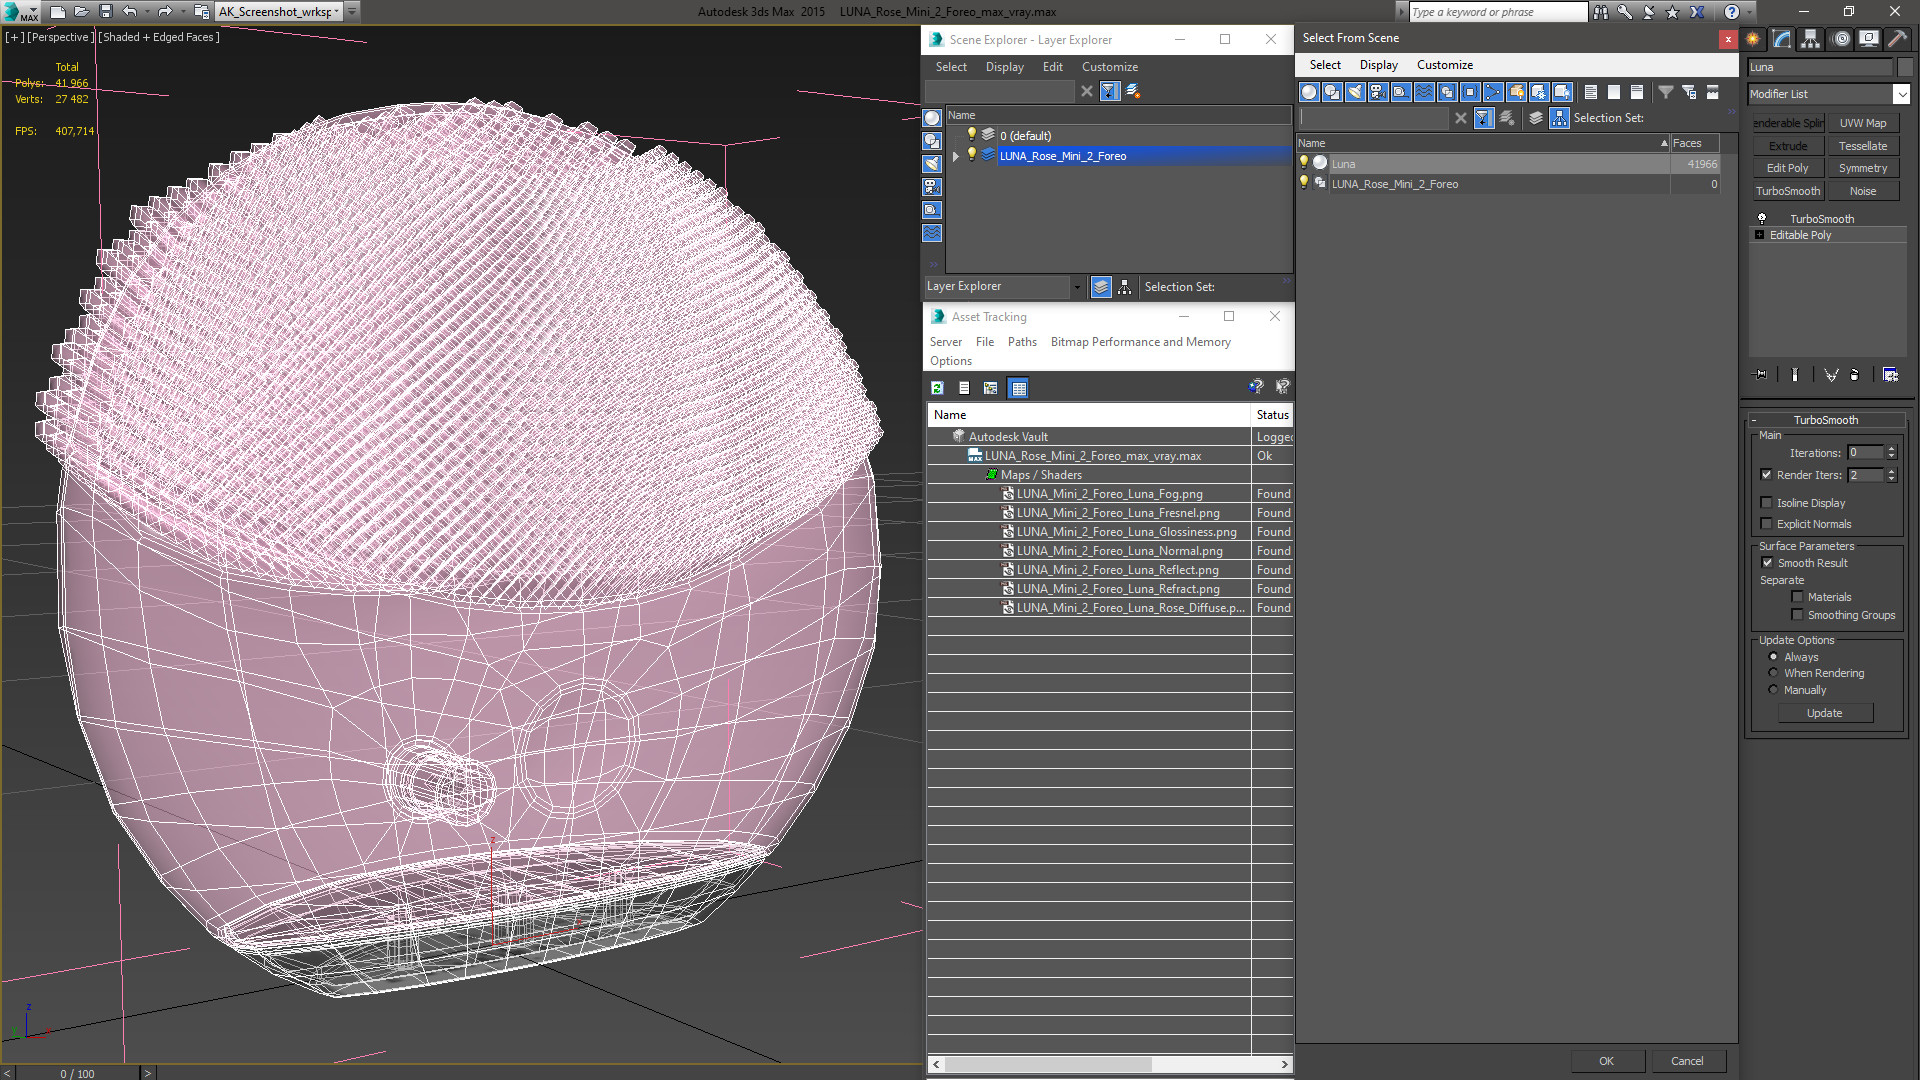Screen dimensions: 1920x1080
Task: Switch to the Utilities hammer panel
Action: point(1897,39)
